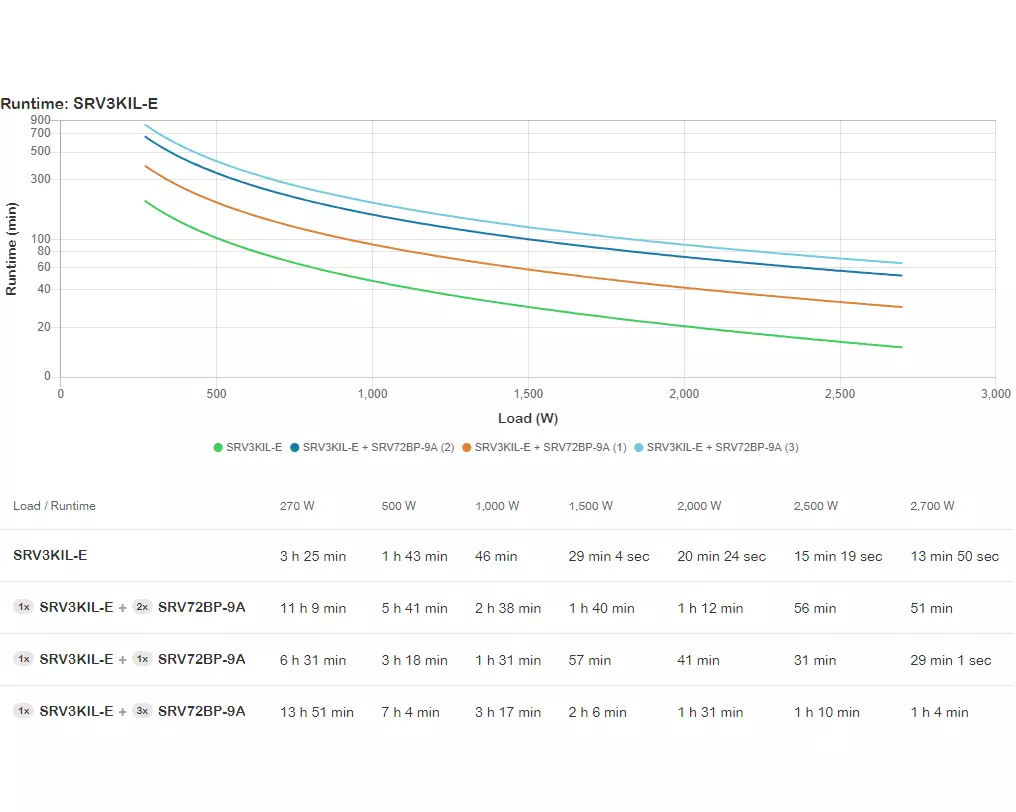The width and height of the screenshot is (1016, 812).
Task: Click the 270 W column header
Action: pyautogui.click(x=297, y=506)
